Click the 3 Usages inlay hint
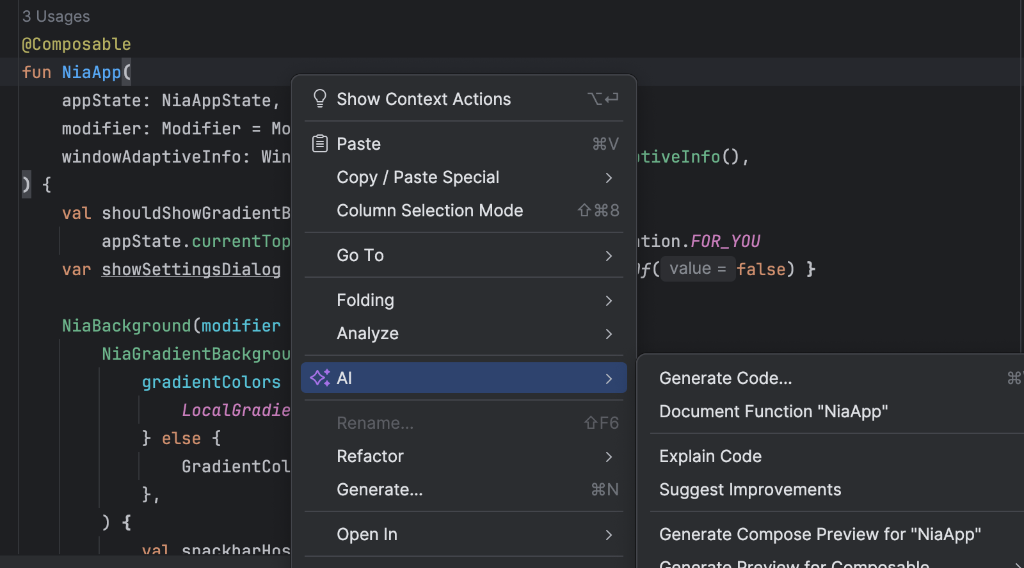1024x568 pixels. click(56, 17)
